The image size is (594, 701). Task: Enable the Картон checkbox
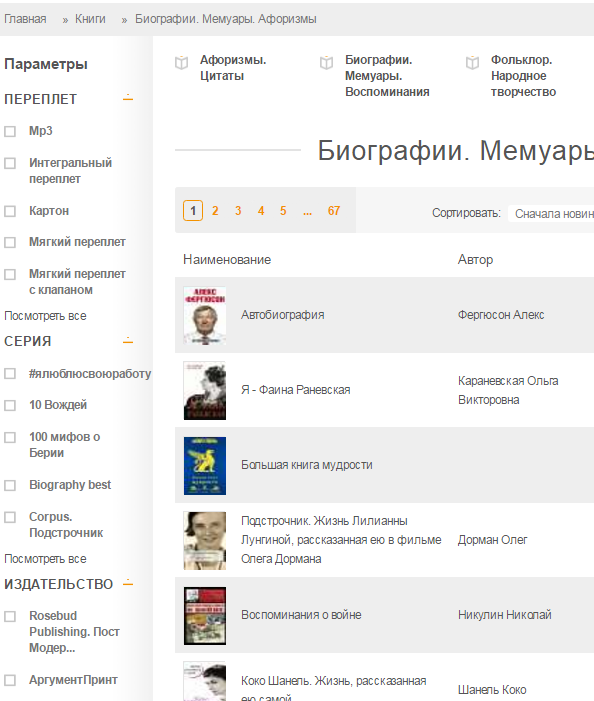click(x=10, y=211)
